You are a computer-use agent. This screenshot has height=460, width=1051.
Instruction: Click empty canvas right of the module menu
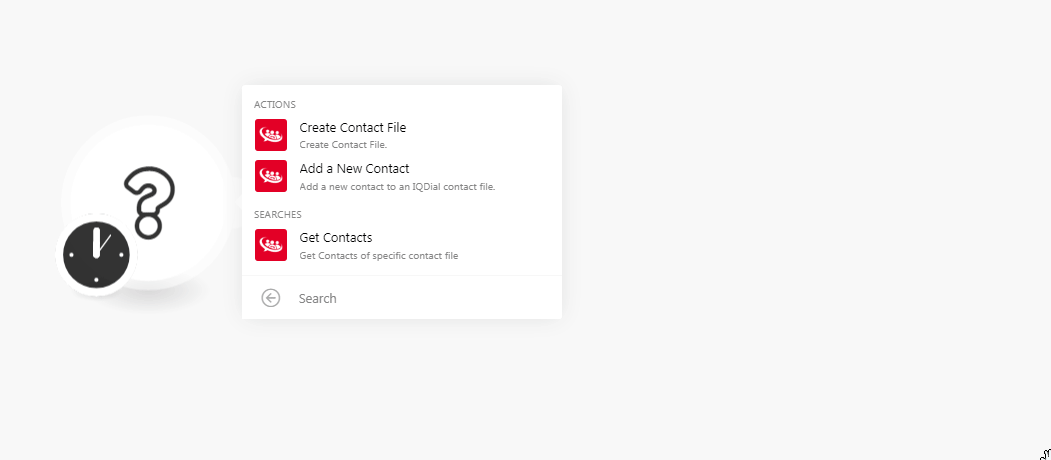coord(800,200)
